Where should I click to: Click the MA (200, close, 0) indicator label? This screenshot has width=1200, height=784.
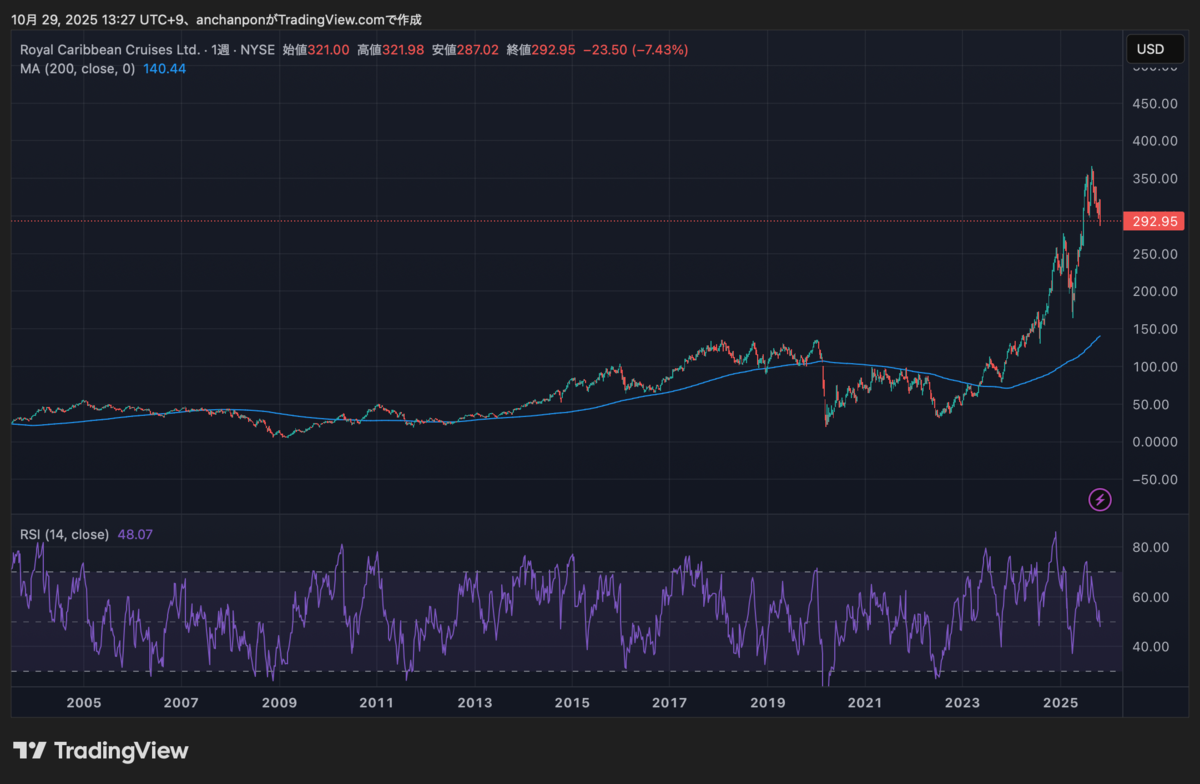[x=78, y=69]
